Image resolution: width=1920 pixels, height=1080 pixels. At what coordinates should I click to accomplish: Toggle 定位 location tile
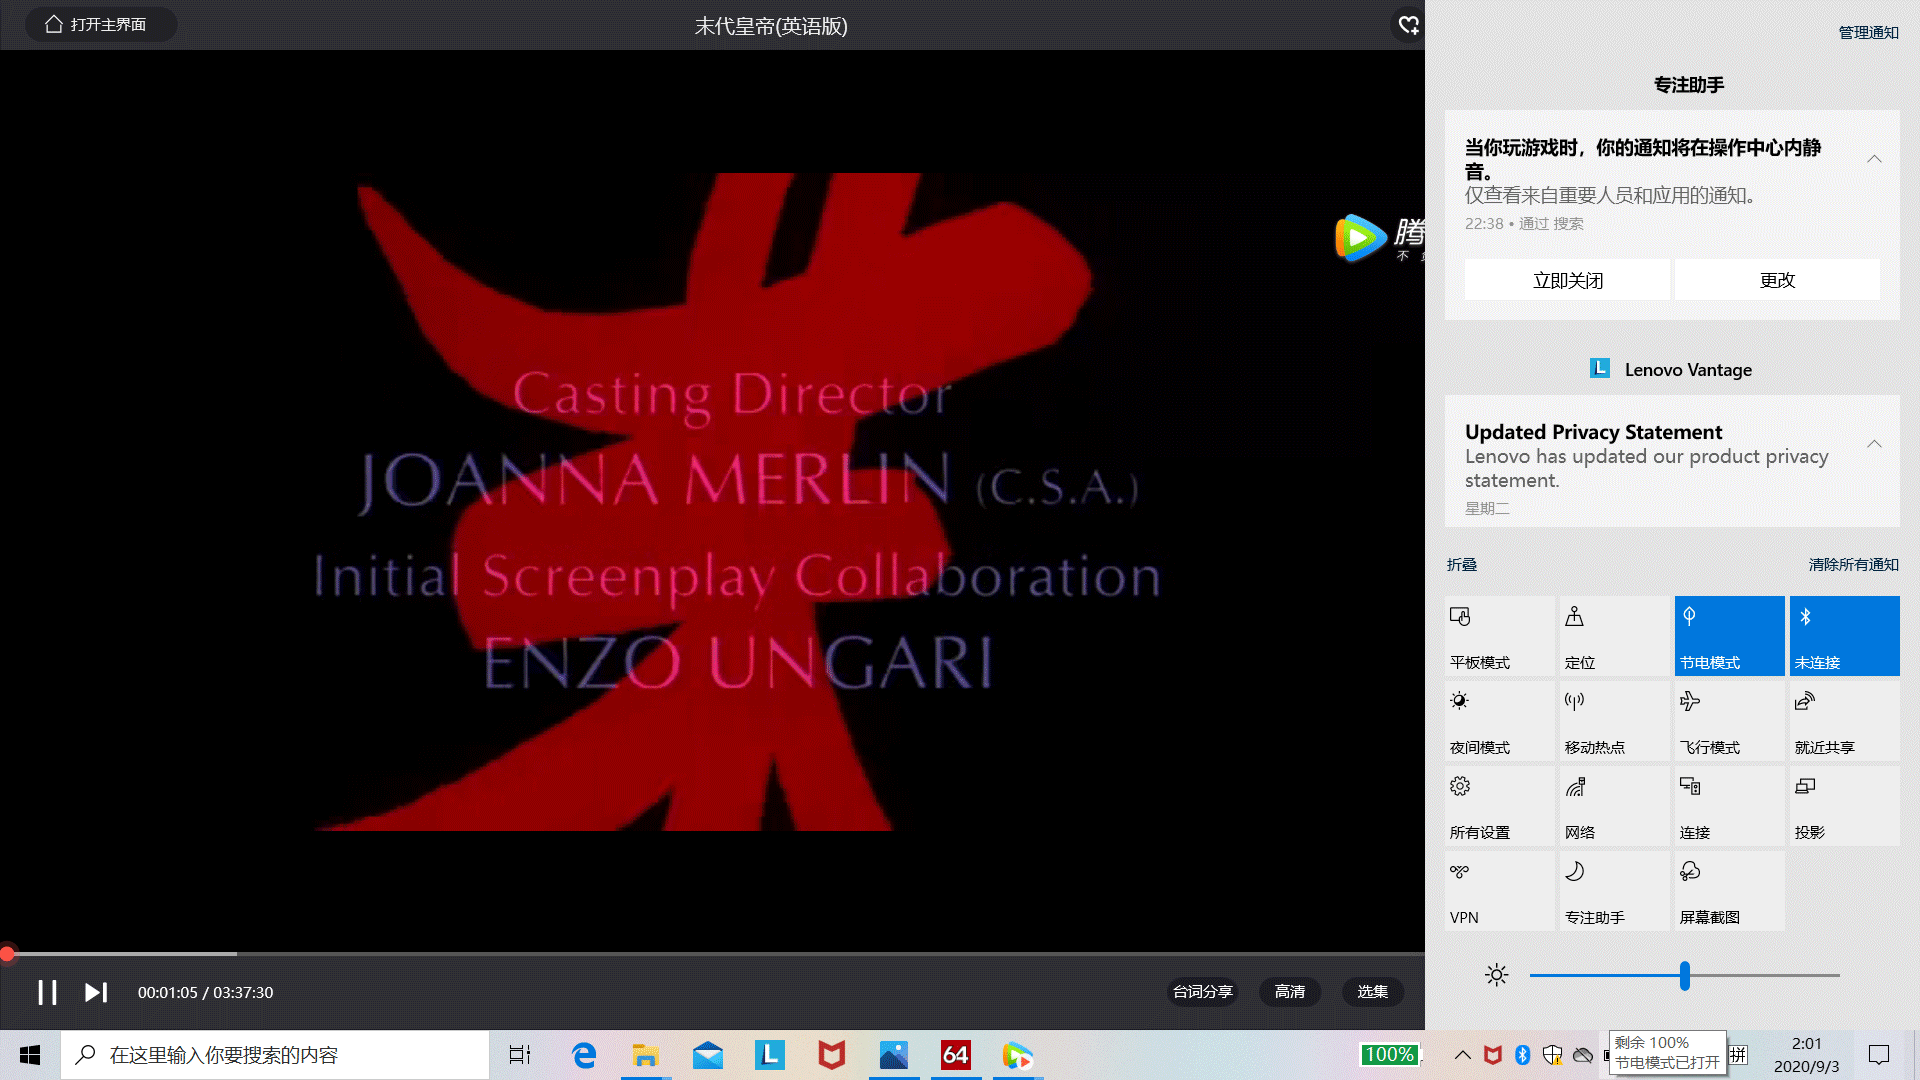(1614, 636)
